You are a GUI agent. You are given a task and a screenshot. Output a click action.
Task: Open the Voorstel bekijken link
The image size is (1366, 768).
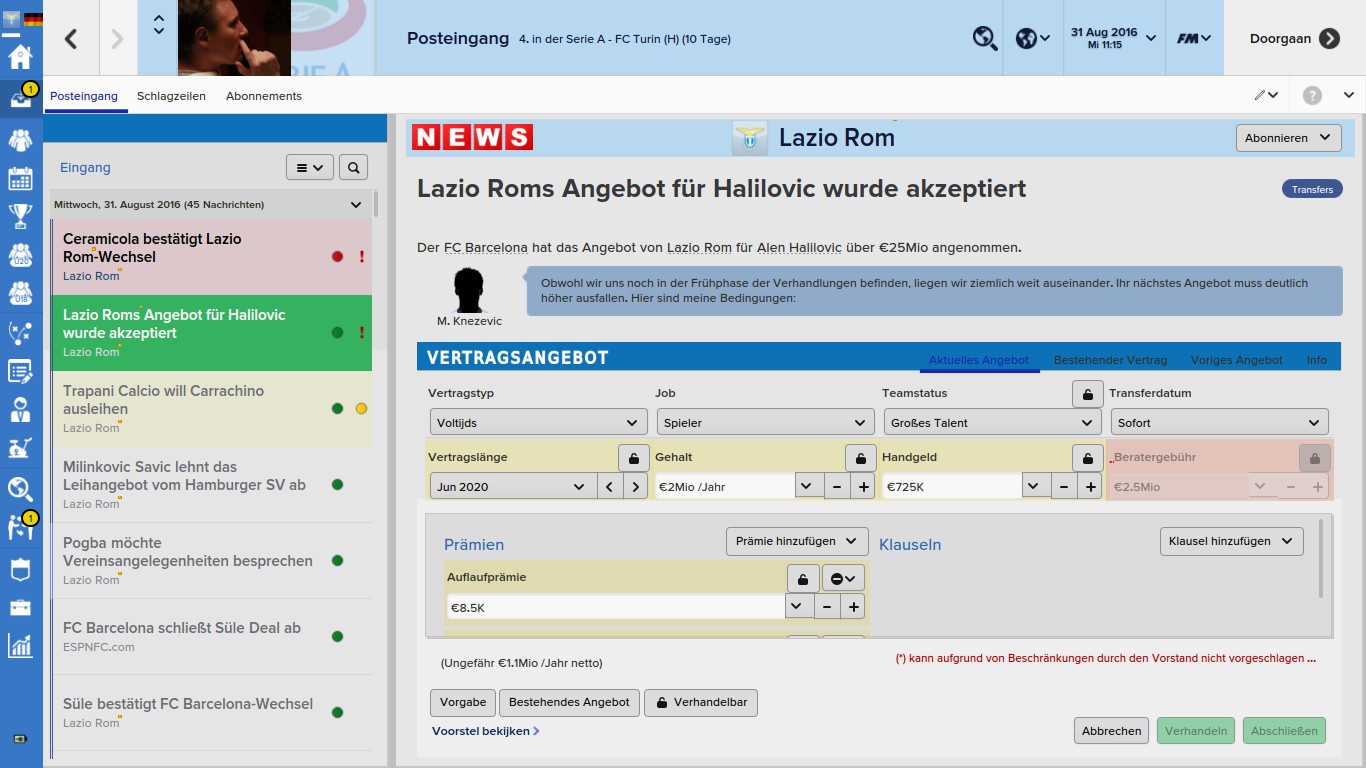coord(486,731)
